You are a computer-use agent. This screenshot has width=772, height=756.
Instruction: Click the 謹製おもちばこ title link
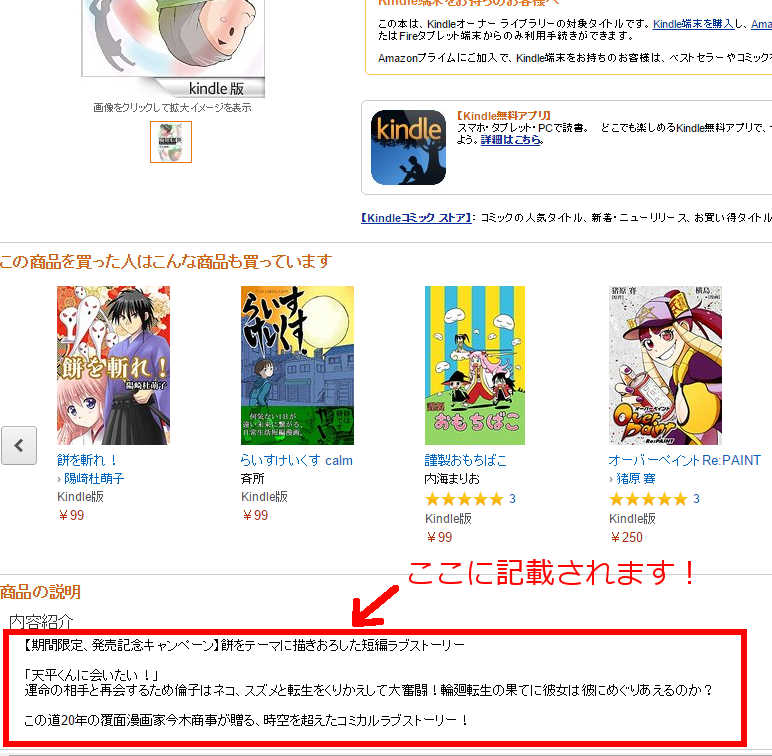(x=465, y=460)
